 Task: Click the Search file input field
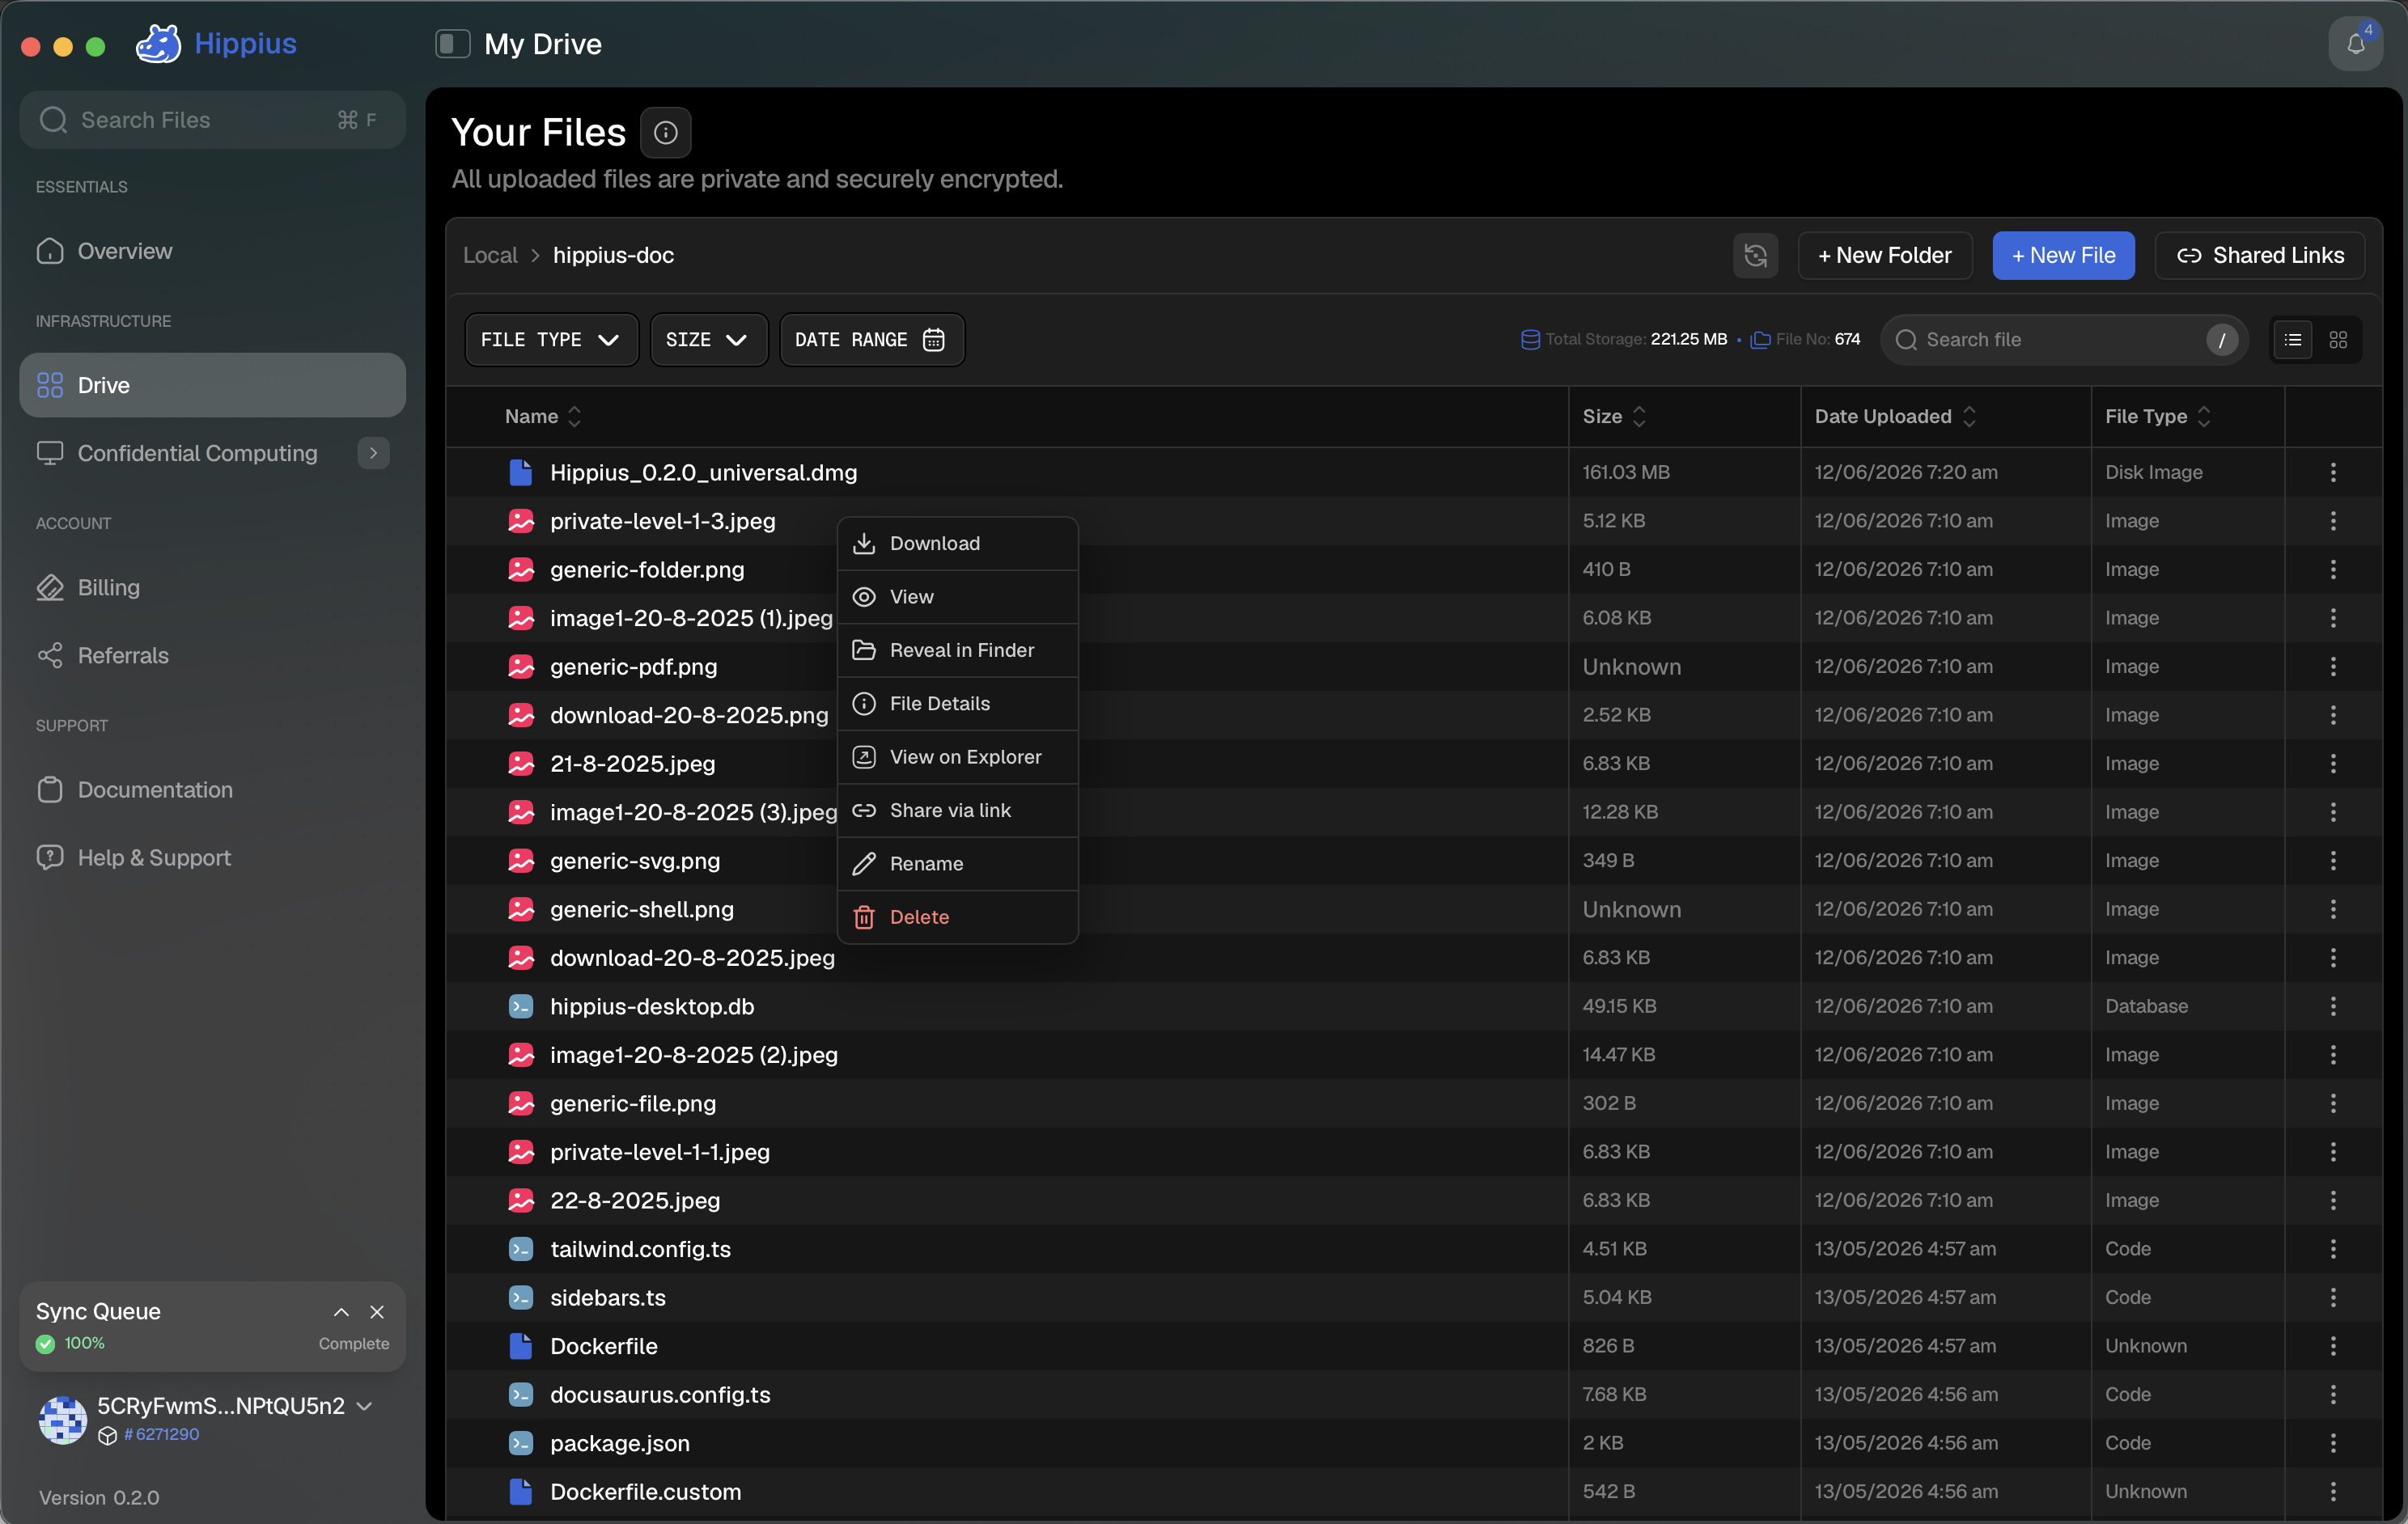[x=2064, y=340]
